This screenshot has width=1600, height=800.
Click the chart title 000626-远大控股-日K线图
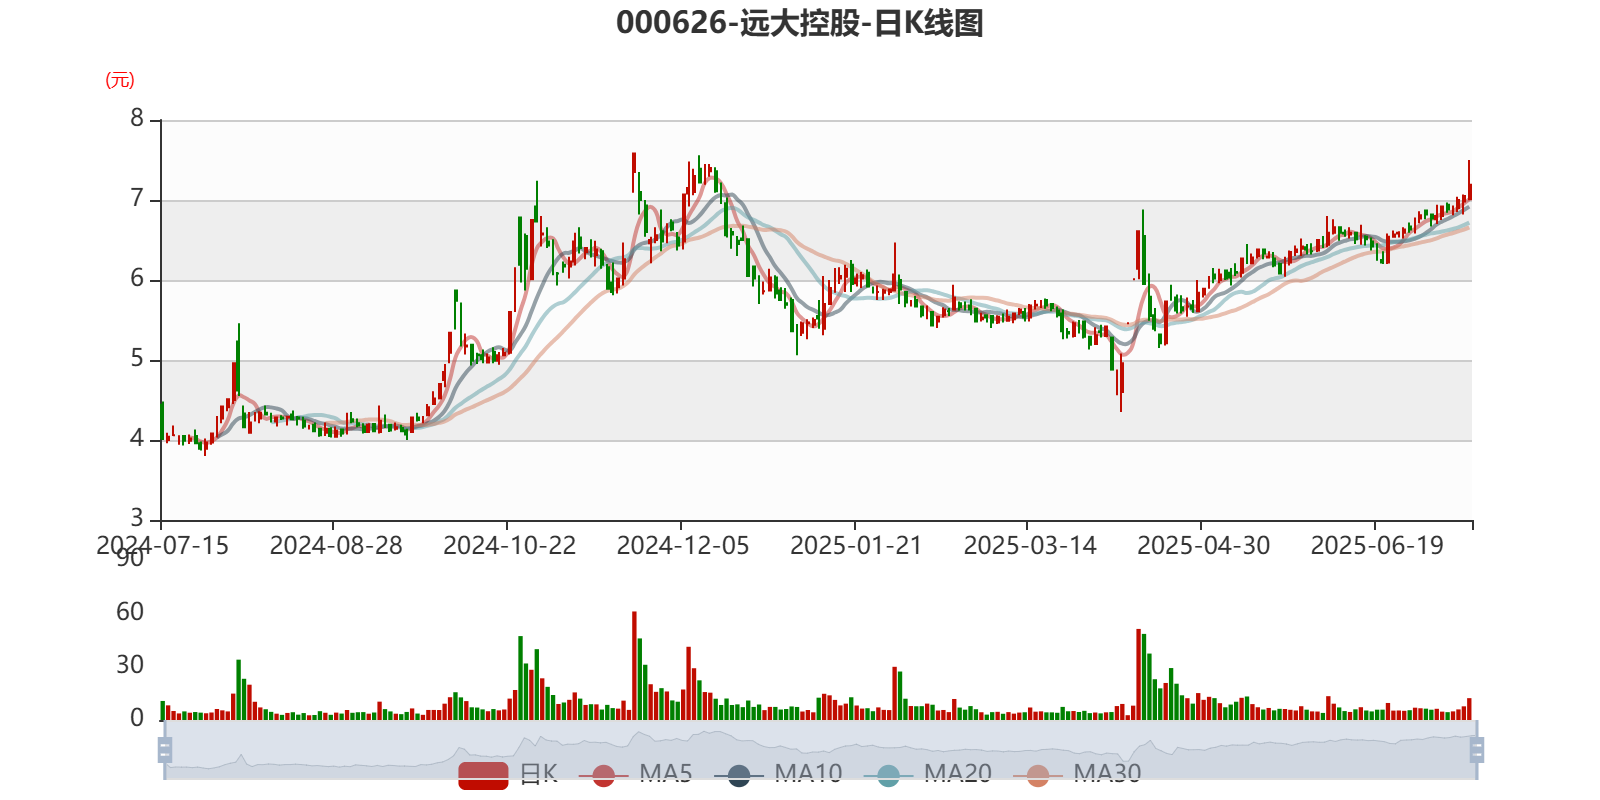tap(800, 23)
